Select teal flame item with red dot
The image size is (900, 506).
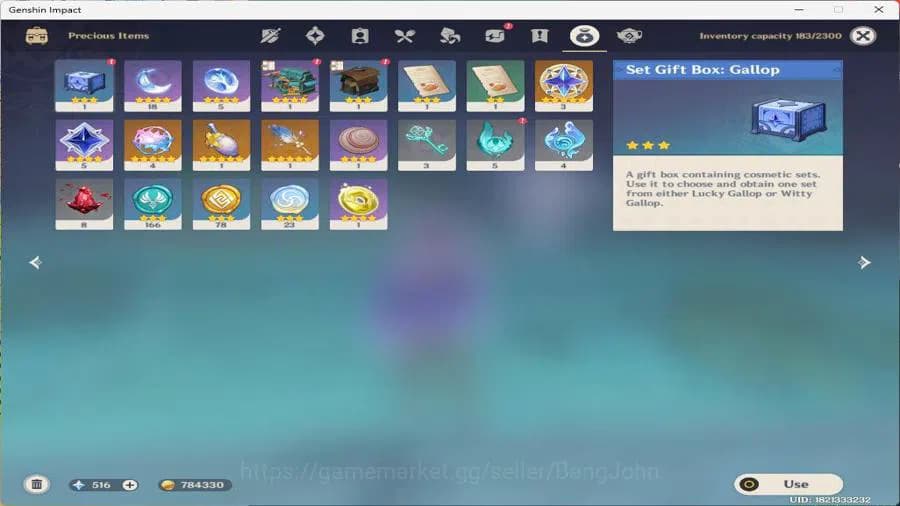[x=495, y=145]
